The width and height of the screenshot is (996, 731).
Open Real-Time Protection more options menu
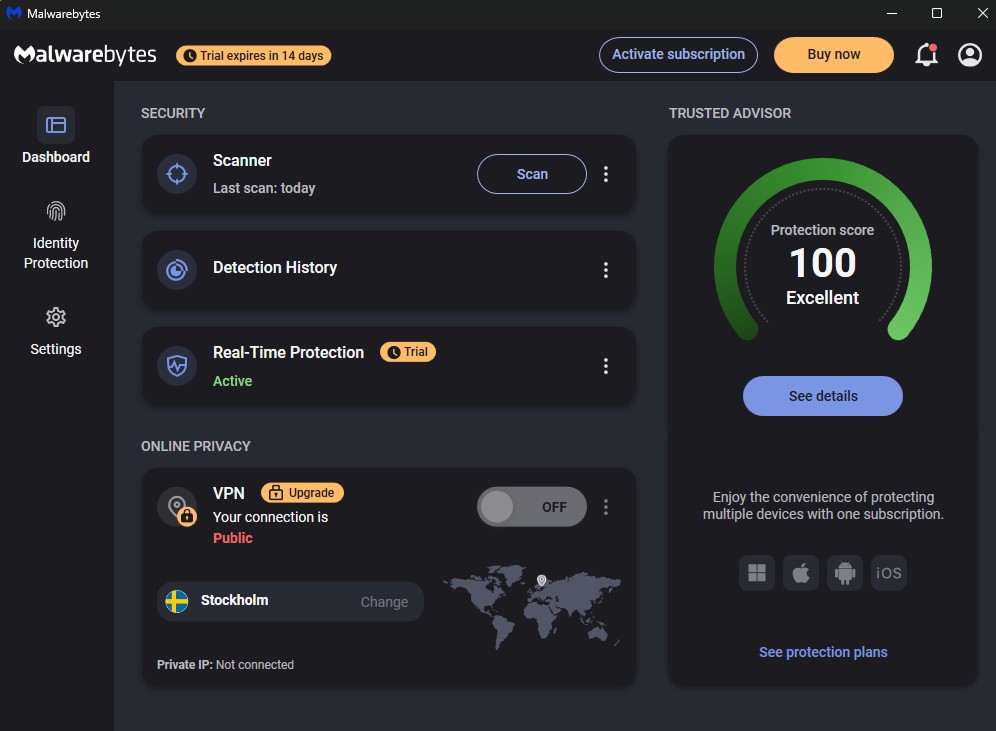coord(606,366)
